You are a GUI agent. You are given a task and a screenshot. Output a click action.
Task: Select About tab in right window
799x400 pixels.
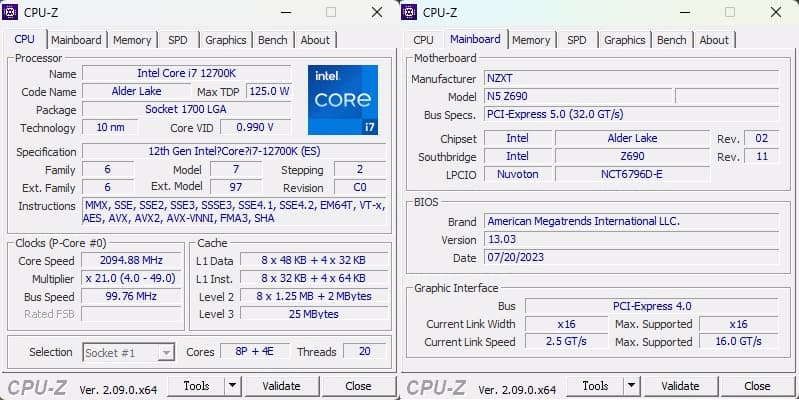[714, 40]
